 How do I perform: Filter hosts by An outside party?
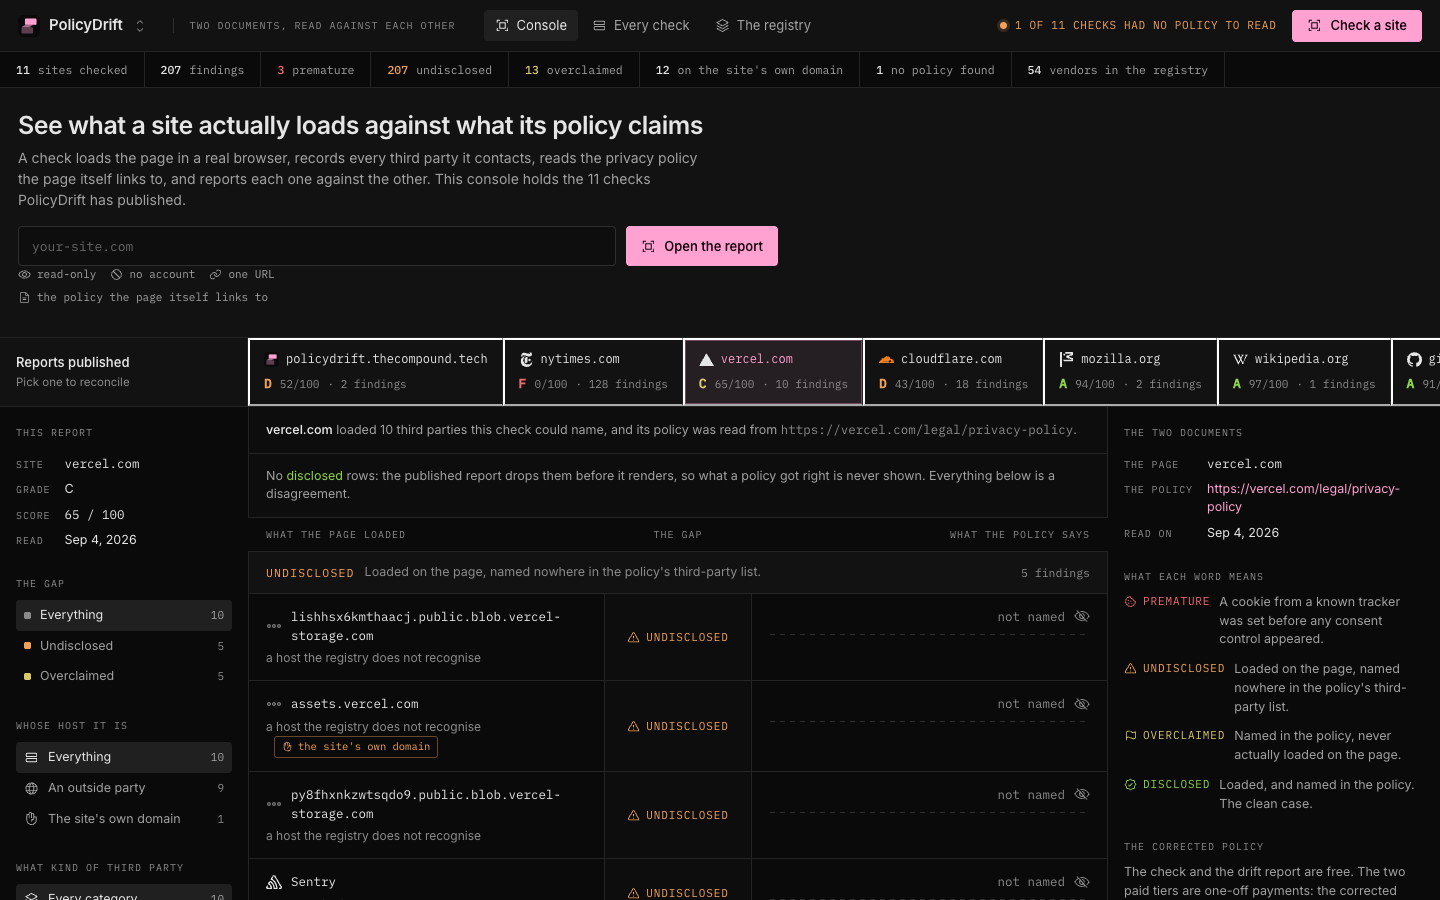pos(124,788)
